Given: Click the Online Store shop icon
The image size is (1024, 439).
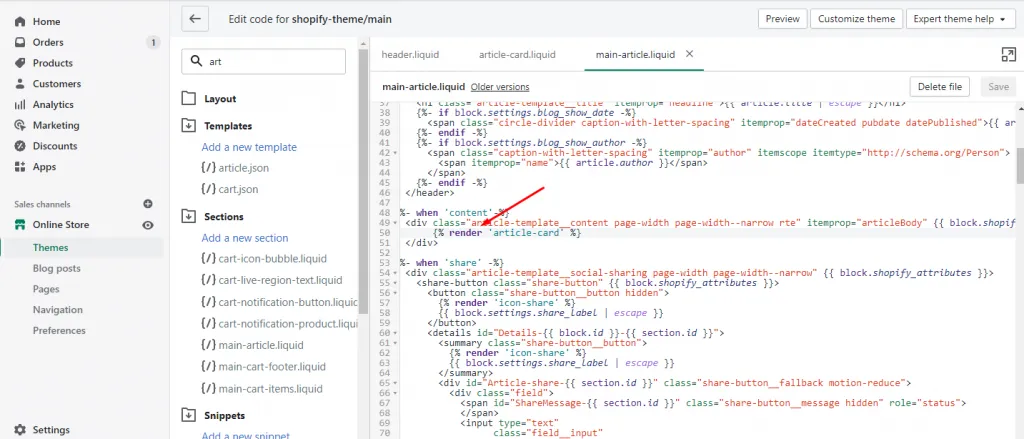Looking at the screenshot, I should [20, 225].
